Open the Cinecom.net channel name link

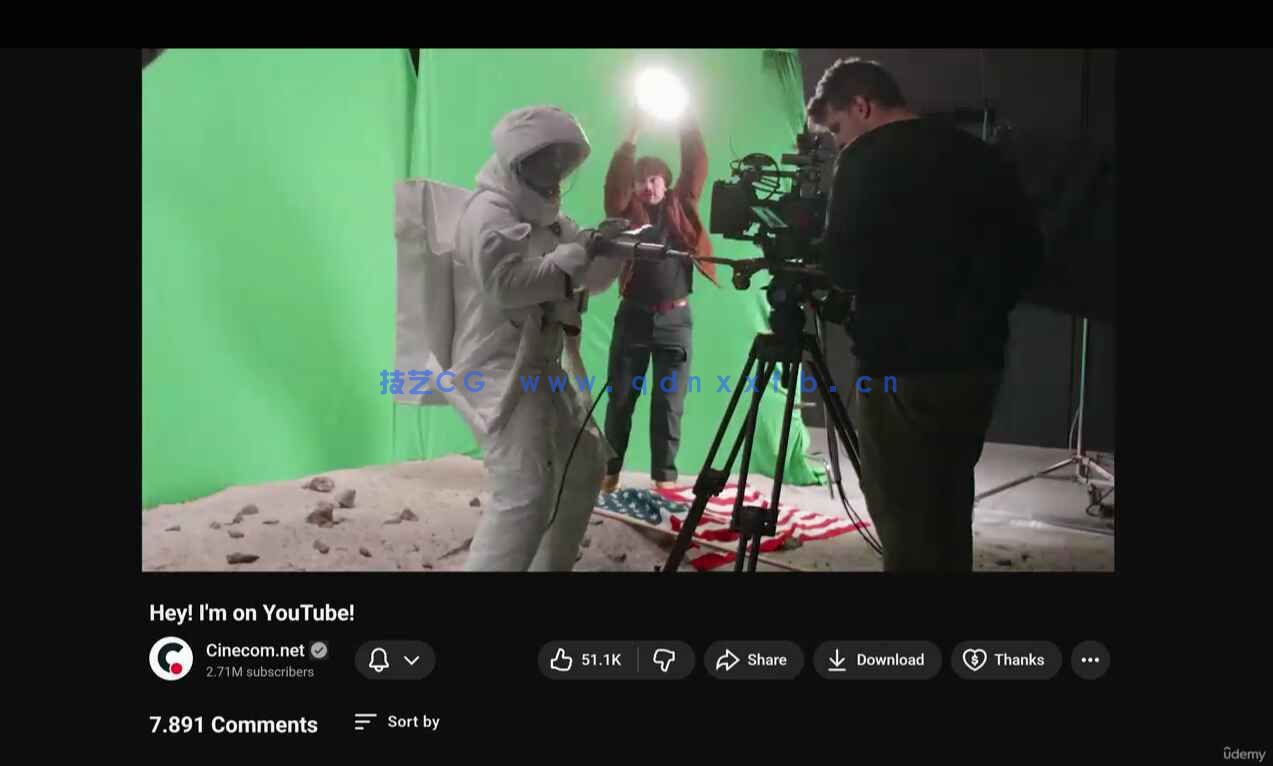tap(255, 650)
